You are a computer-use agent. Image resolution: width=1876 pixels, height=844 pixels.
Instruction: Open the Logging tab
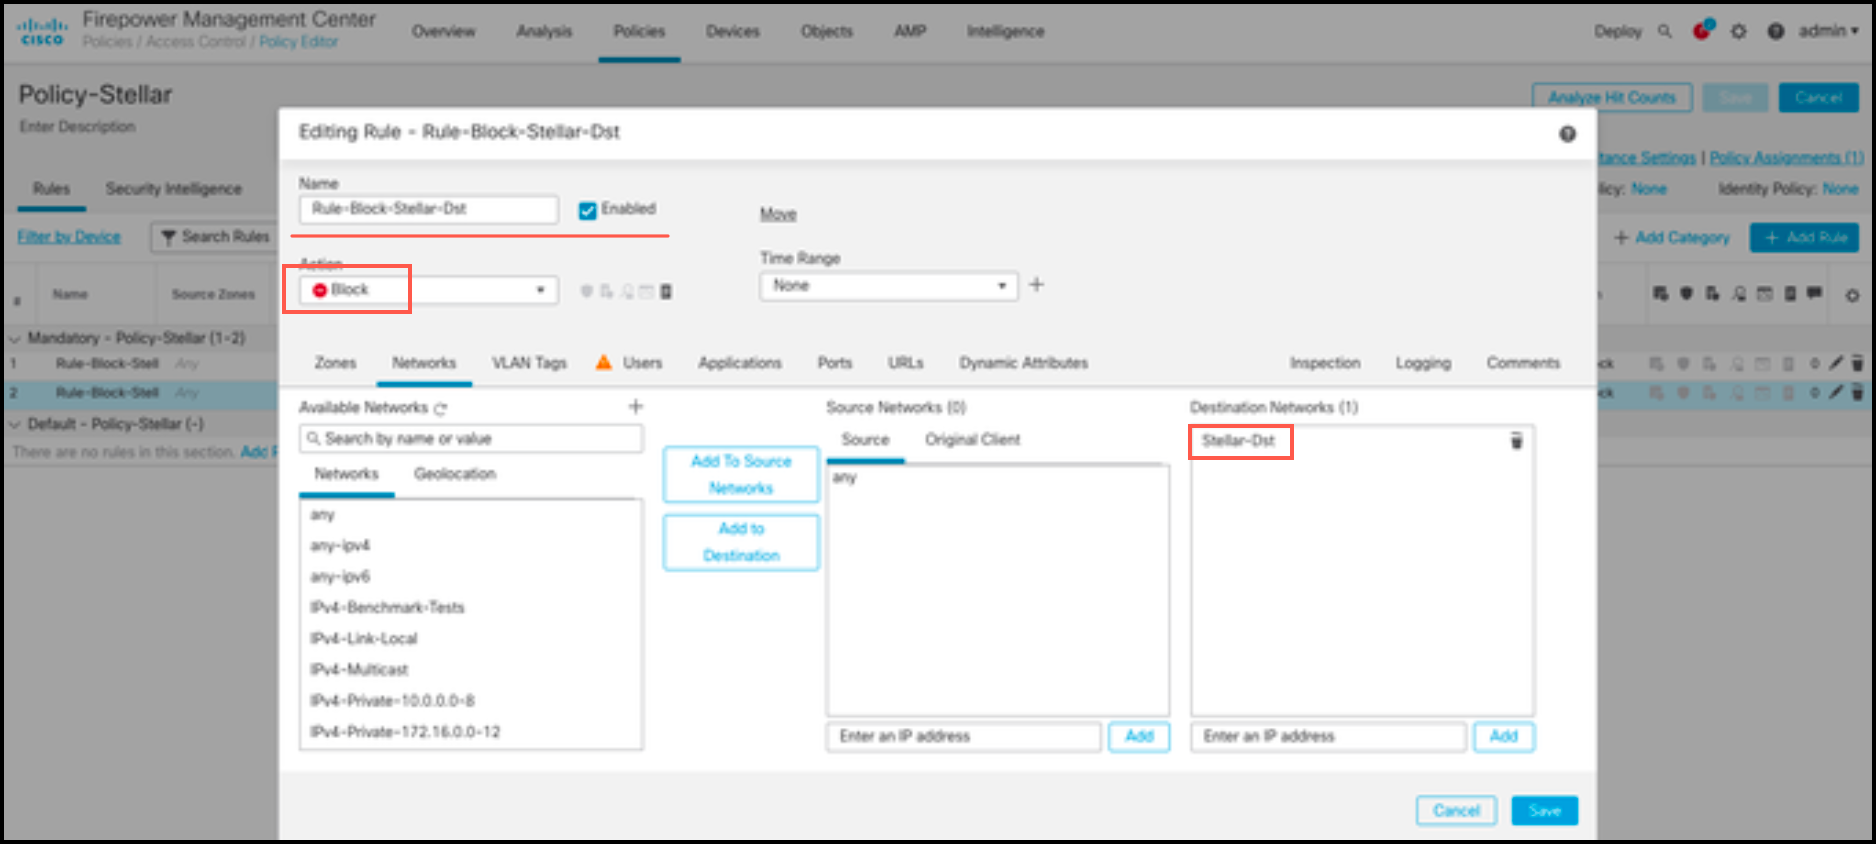click(x=1422, y=363)
